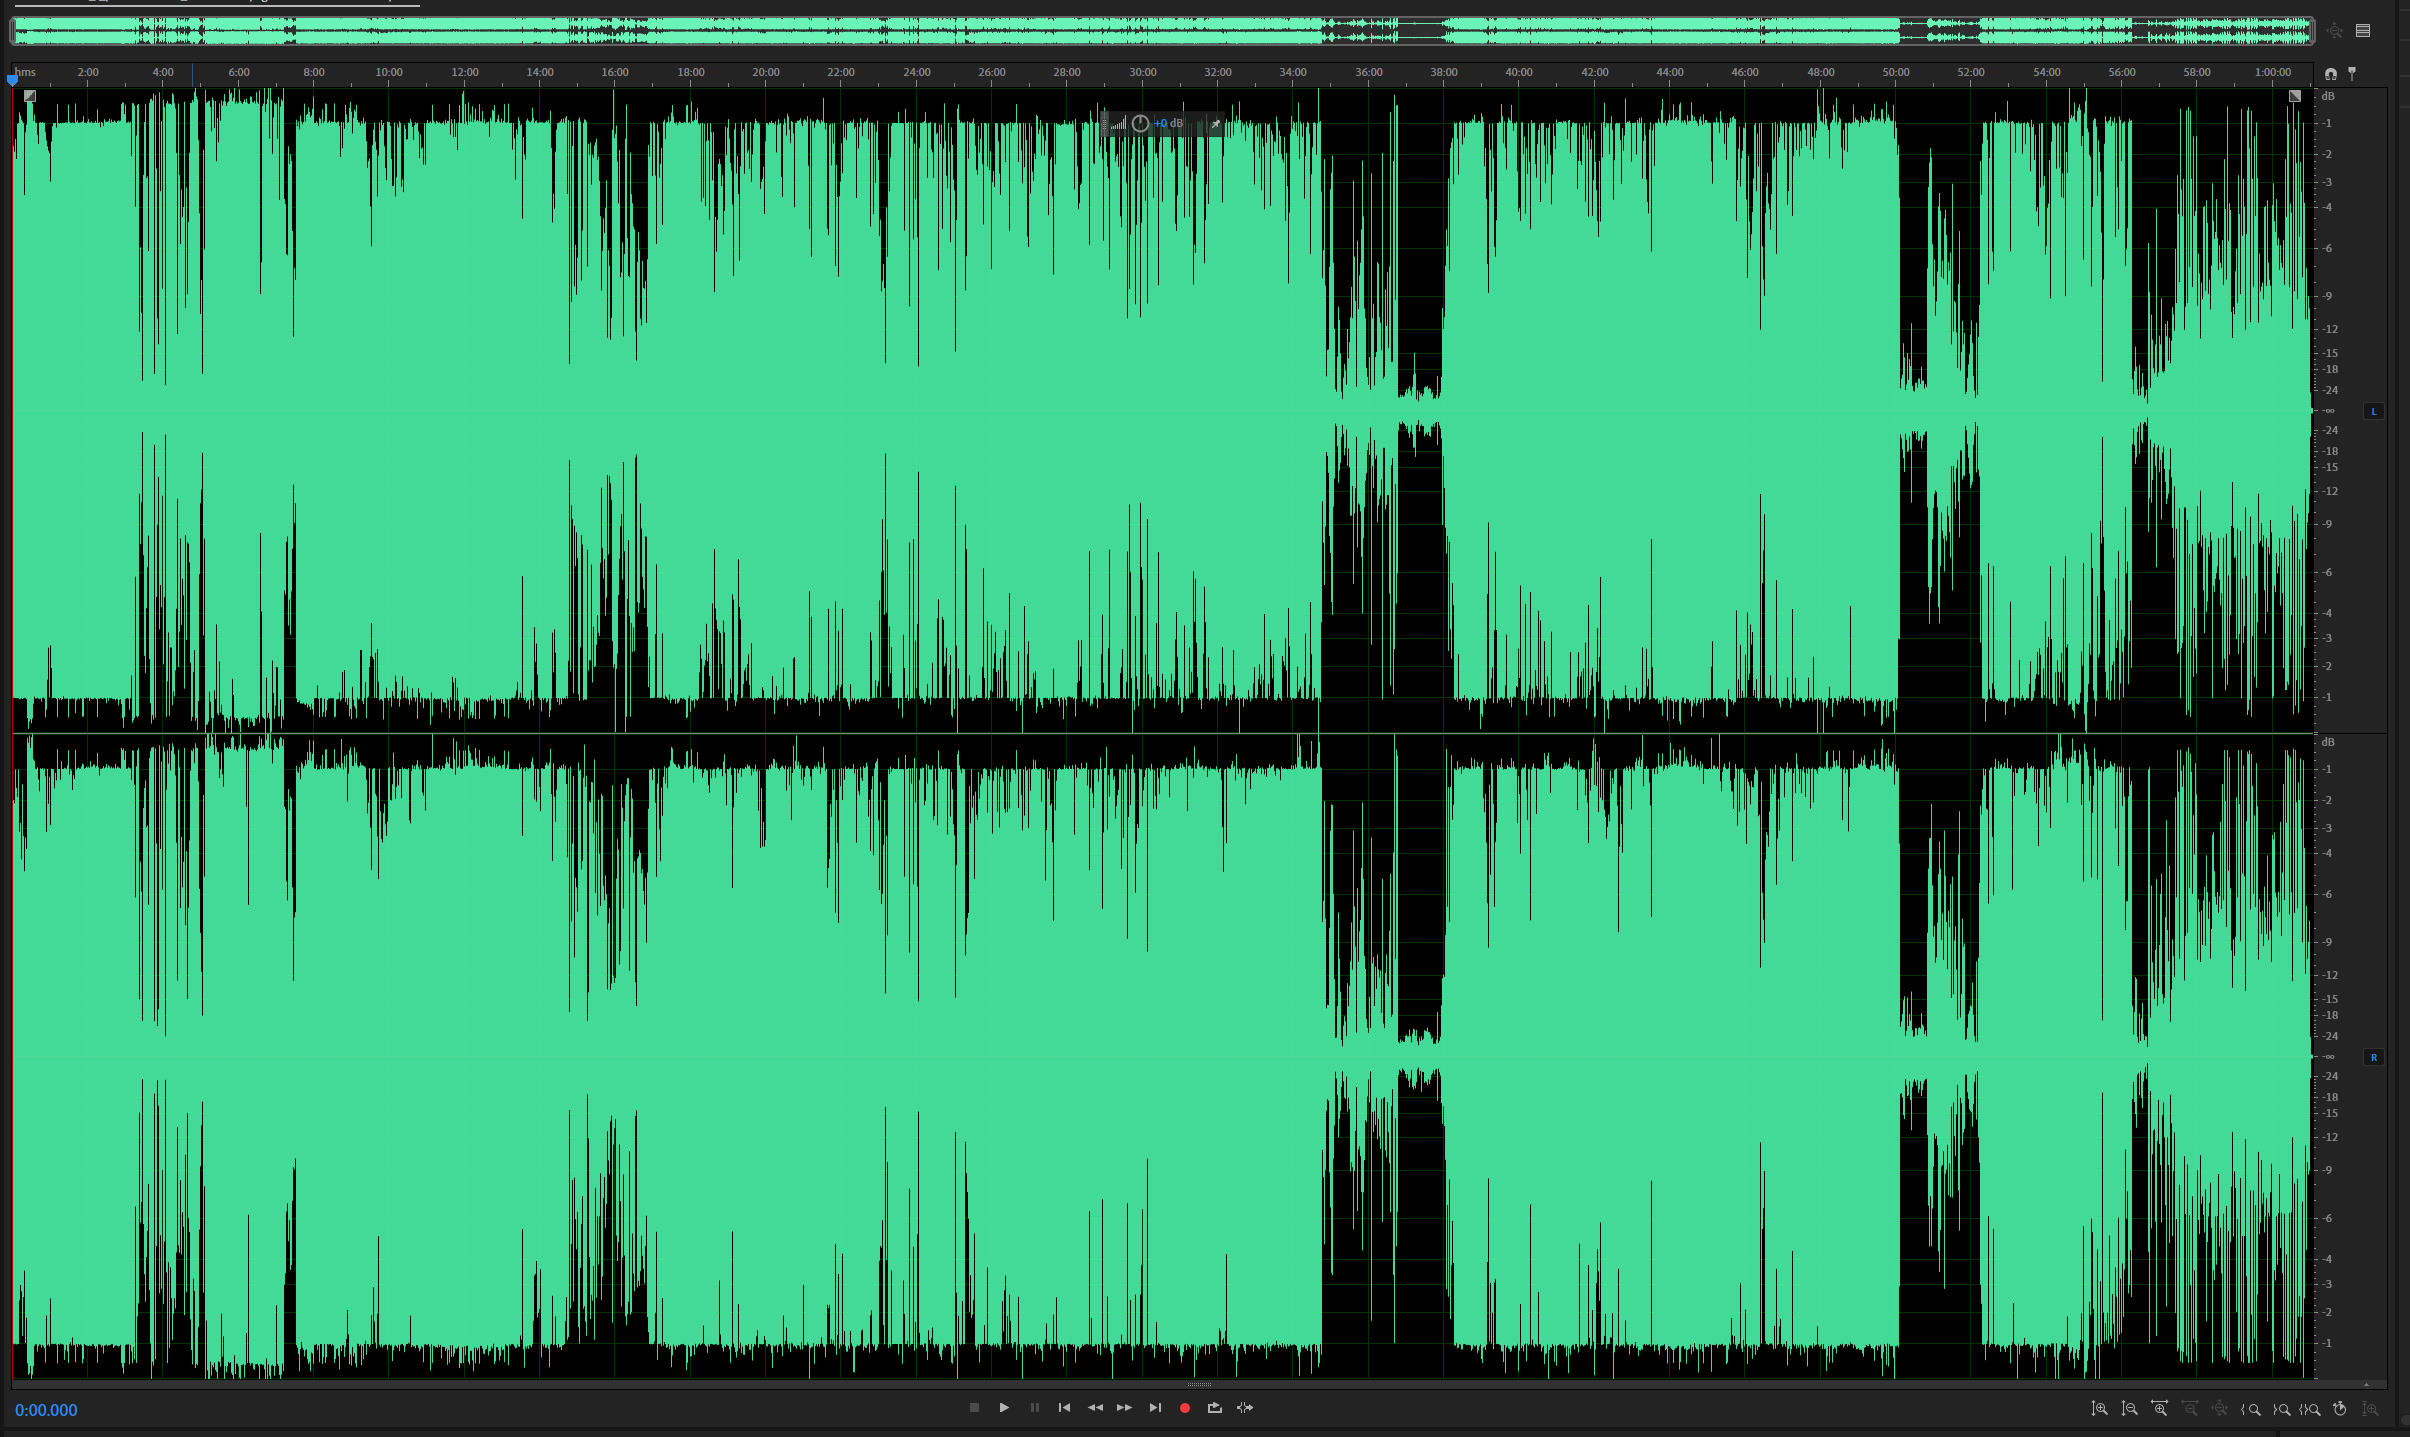Toggle Loop Playback in transport controls
This screenshot has width=2410, height=1437.
click(x=1215, y=1408)
